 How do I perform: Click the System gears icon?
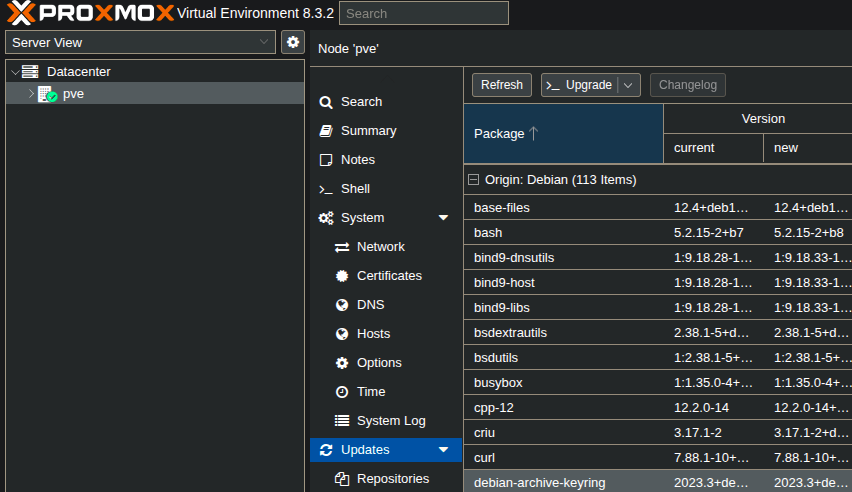(x=326, y=218)
